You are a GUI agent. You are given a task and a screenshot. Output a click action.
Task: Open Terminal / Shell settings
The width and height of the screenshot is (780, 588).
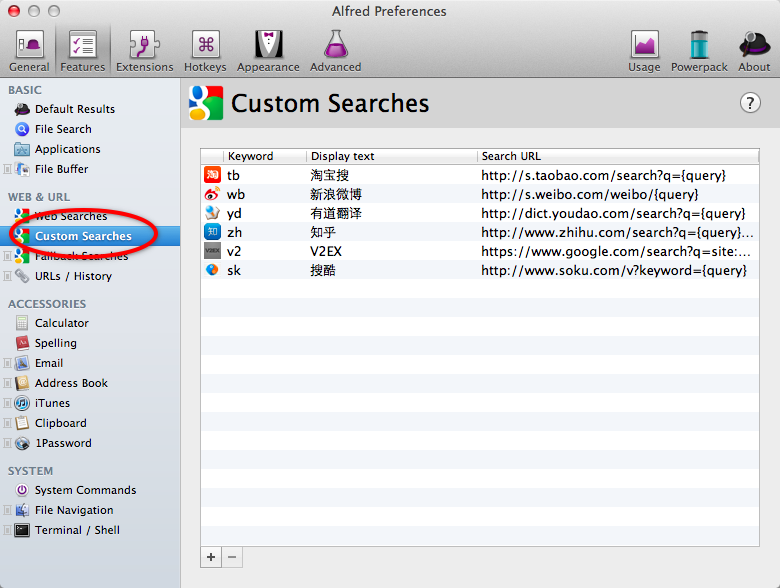point(76,530)
